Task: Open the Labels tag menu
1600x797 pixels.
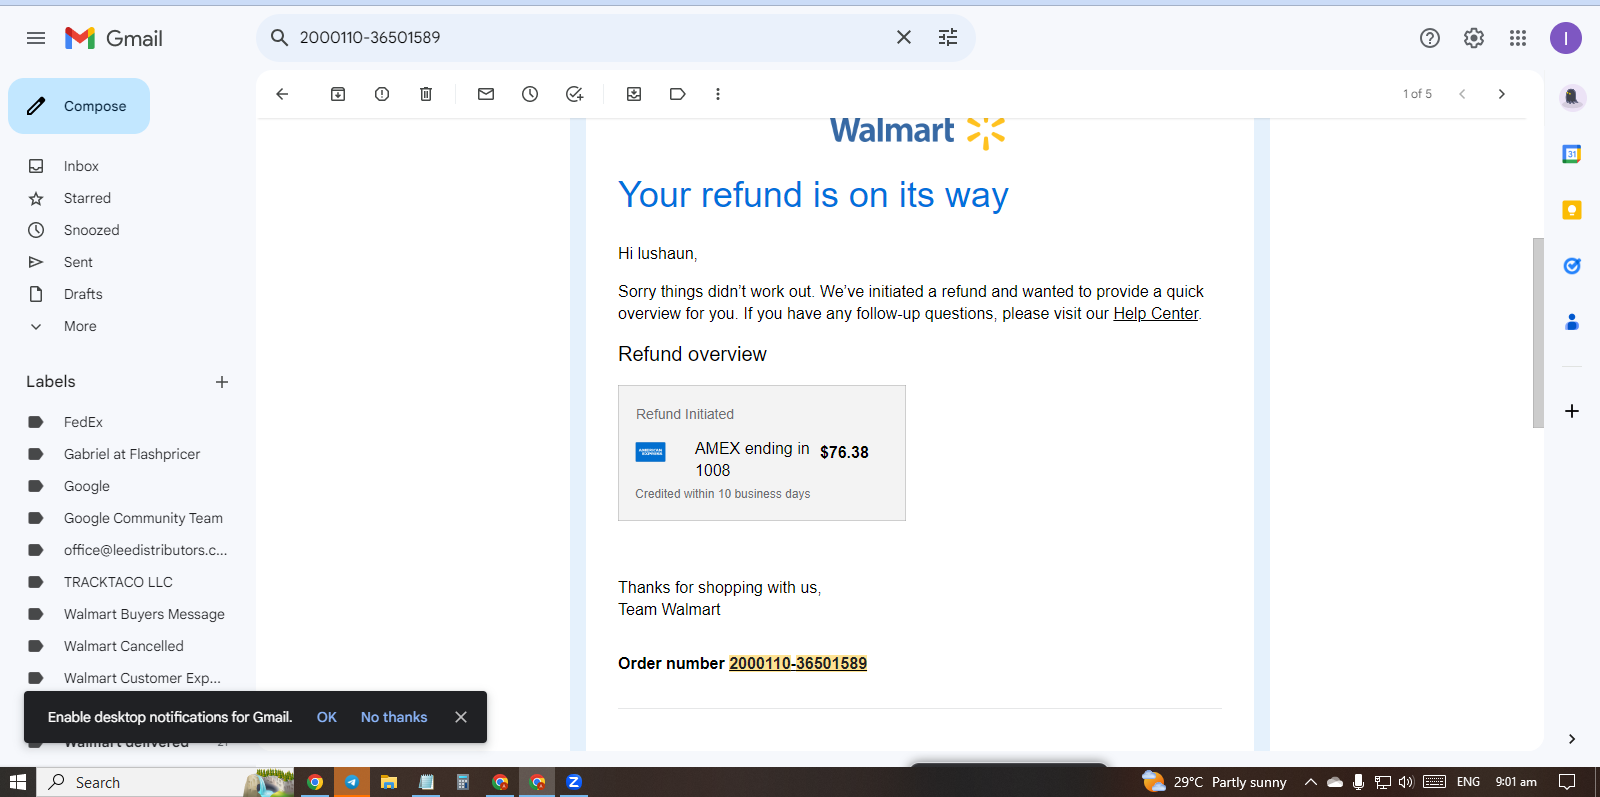Action: tap(678, 94)
